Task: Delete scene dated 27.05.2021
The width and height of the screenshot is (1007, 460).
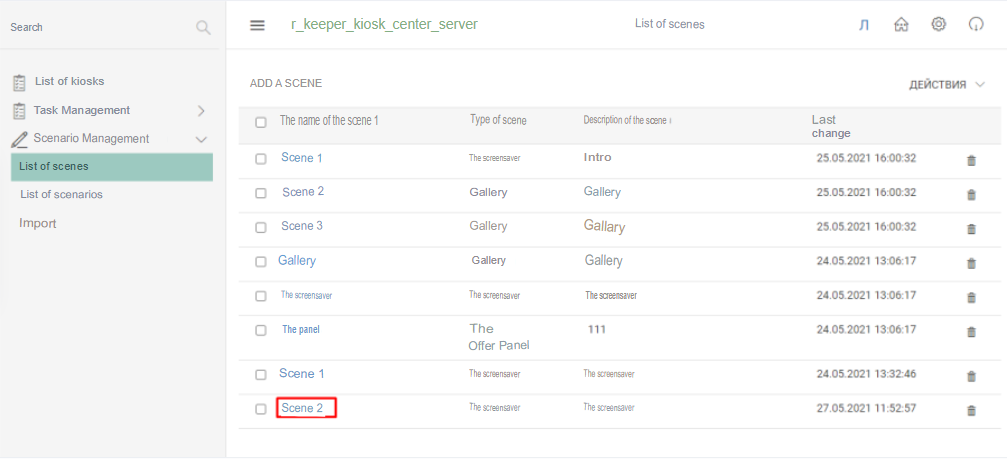Action: point(971,410)
